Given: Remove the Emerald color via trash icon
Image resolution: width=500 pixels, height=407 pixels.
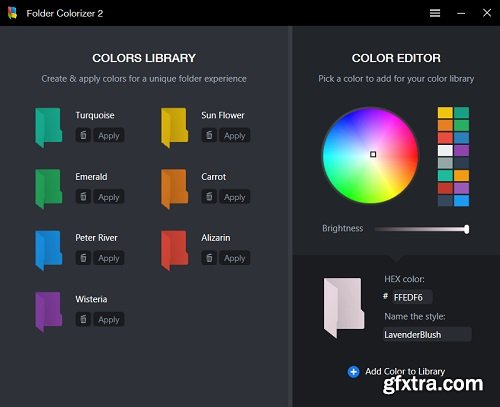Looking at the screenshot, I should pyautogui.click(x=83, y=197).
